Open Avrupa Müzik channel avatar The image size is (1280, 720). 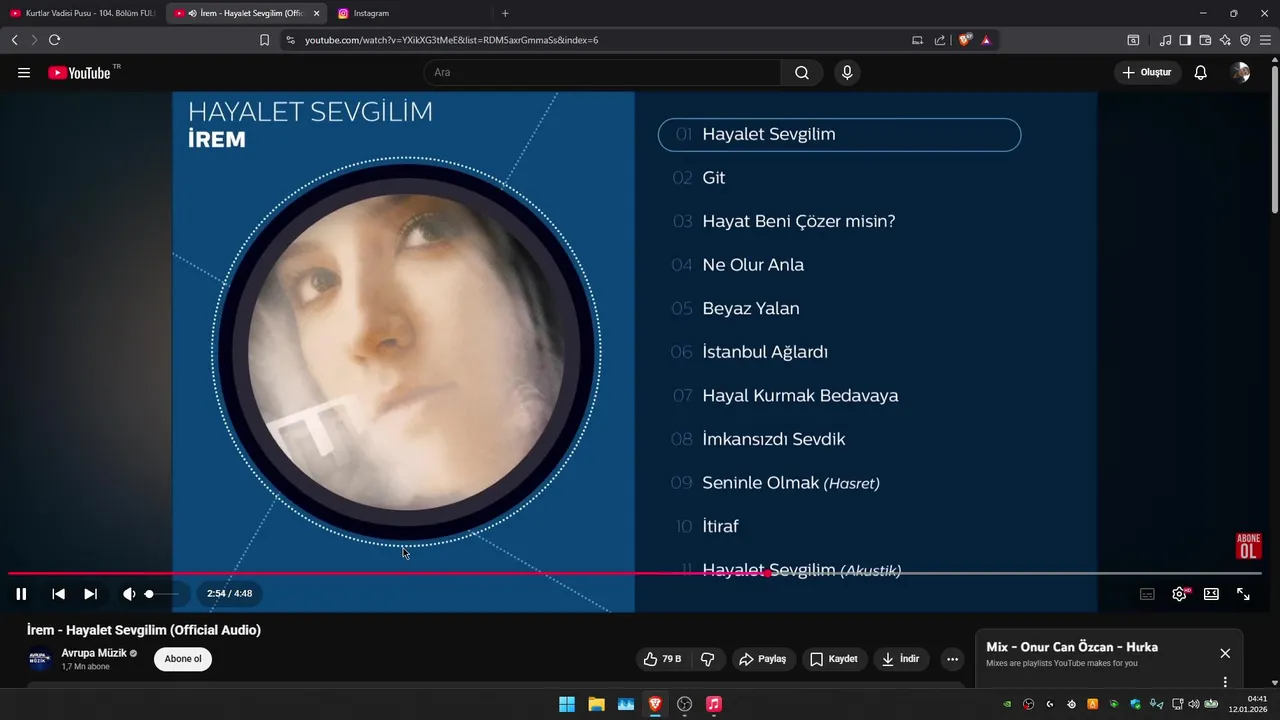coord(39,659)
